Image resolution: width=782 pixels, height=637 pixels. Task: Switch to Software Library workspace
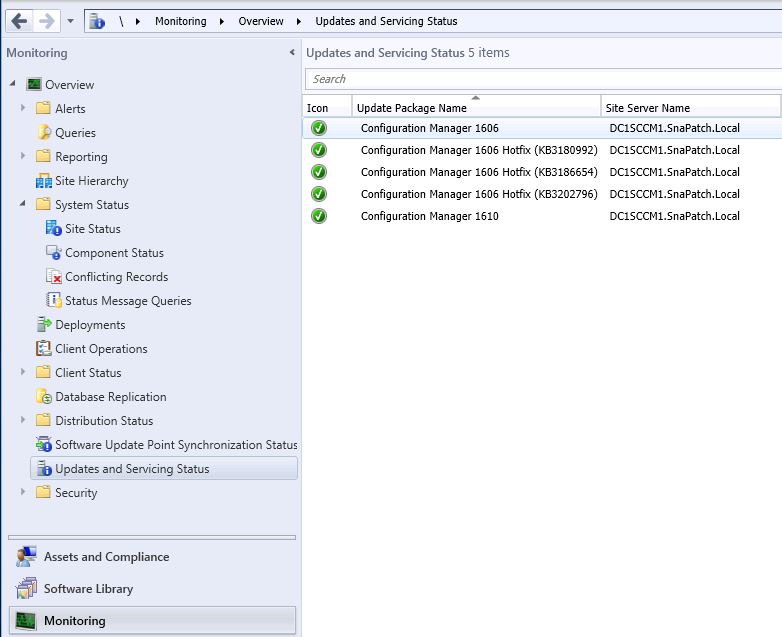coord(152,589)
